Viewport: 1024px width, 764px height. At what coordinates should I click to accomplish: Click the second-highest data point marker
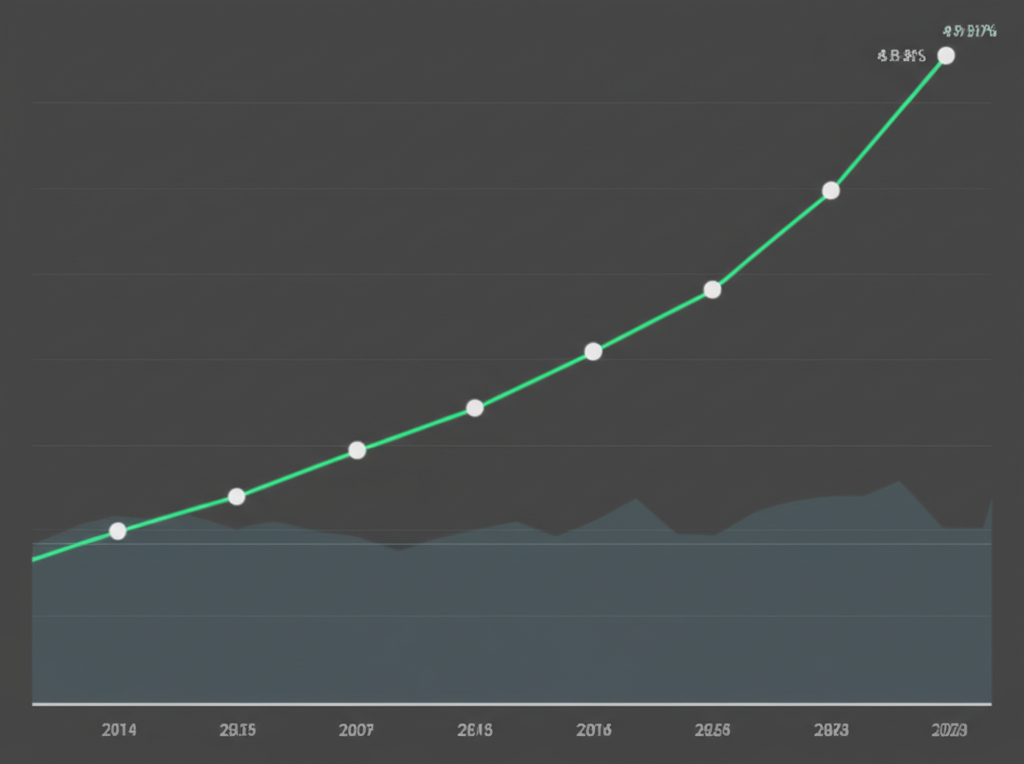pos(830,189)
